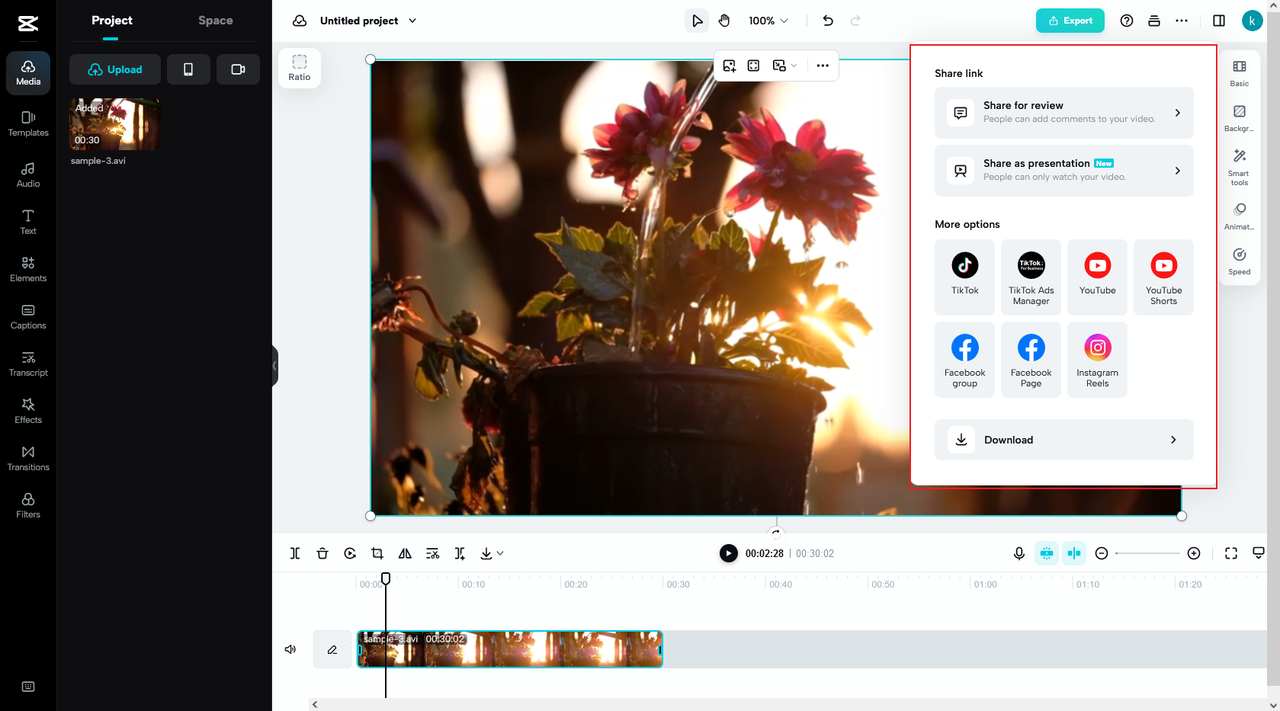Viewport: 1280px width, 711px height.
Task: Click the microphone voiceover icon
Action: coord(1019,553)
